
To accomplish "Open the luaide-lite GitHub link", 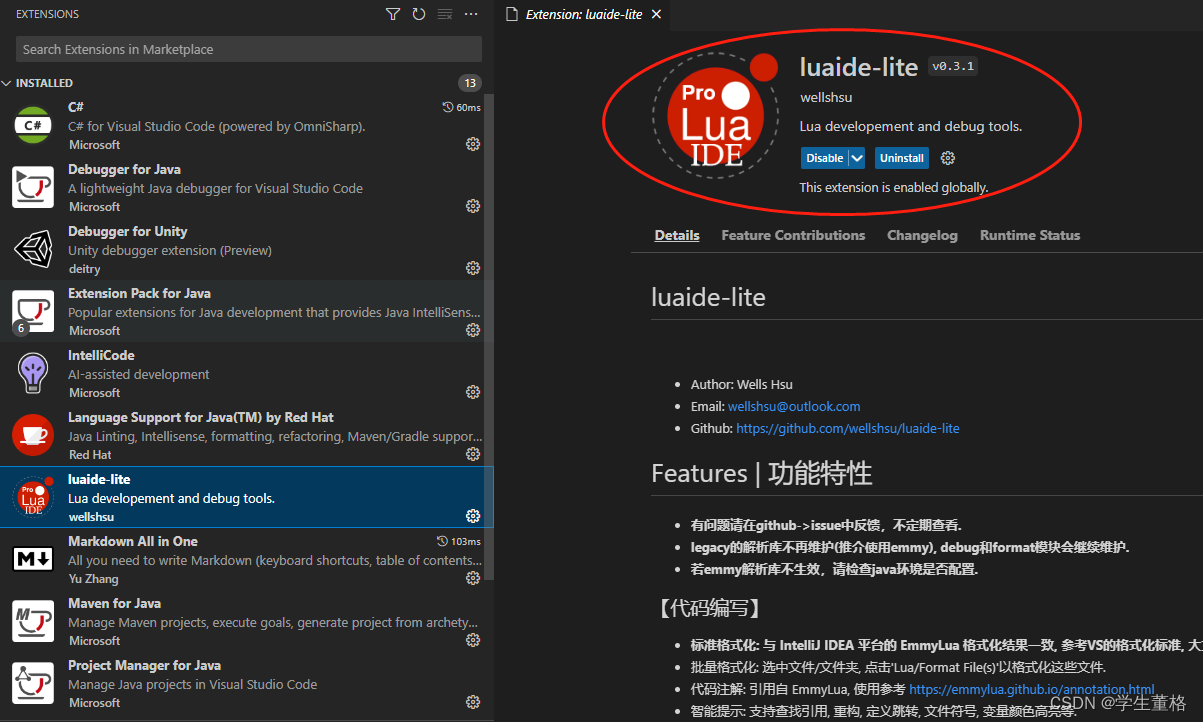I will pos(847,428).
